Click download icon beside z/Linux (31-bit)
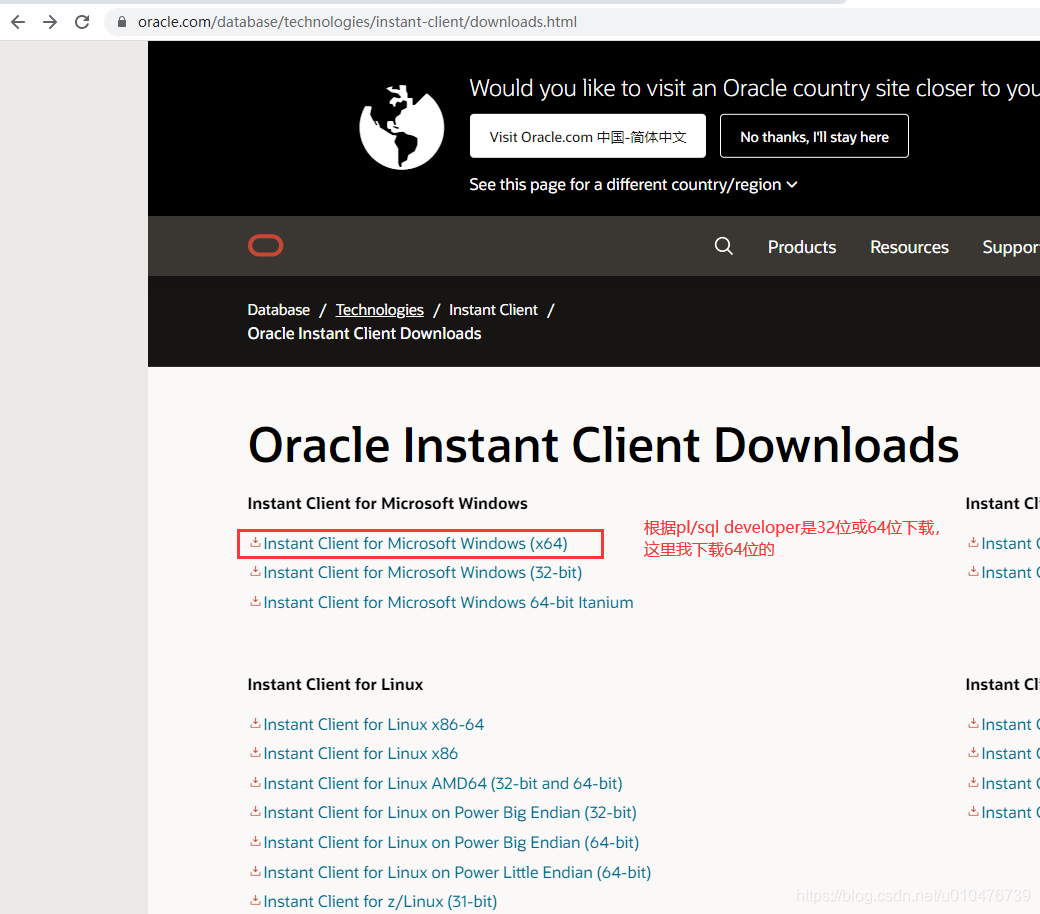 (x=255, y=900)
